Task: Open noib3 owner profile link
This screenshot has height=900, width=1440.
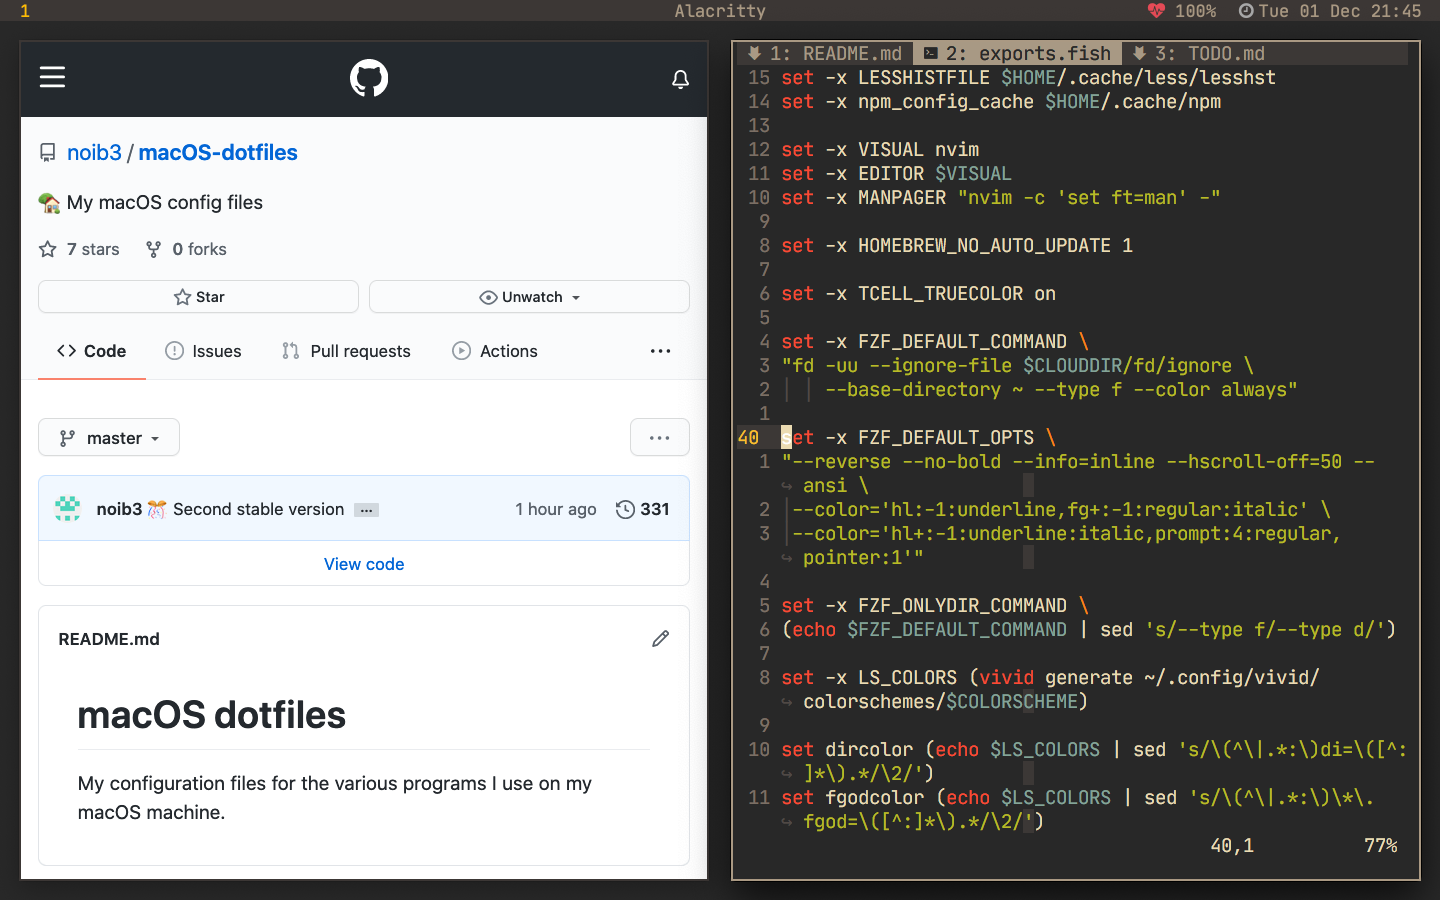Action: (94, 153)
